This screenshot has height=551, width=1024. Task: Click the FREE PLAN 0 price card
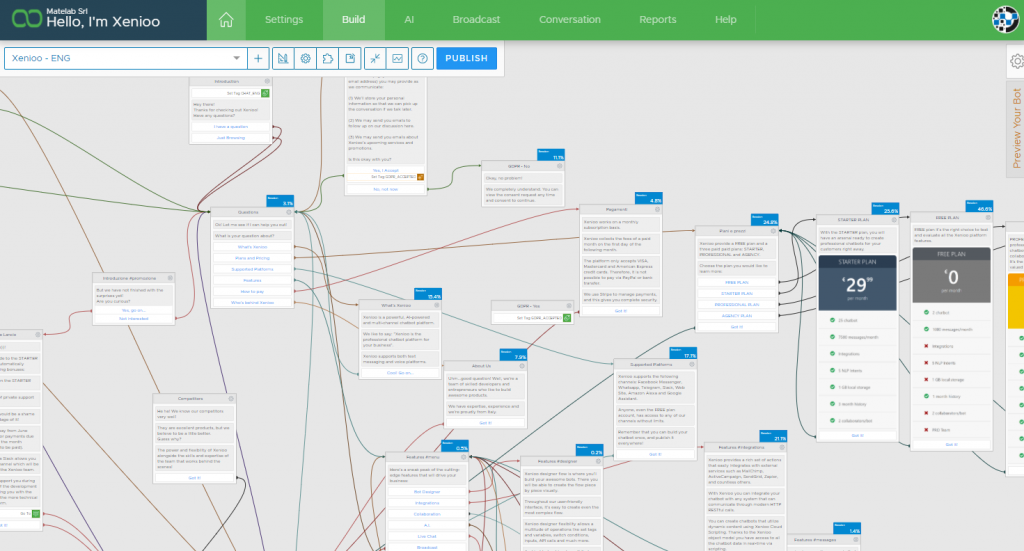coord(952,275)
